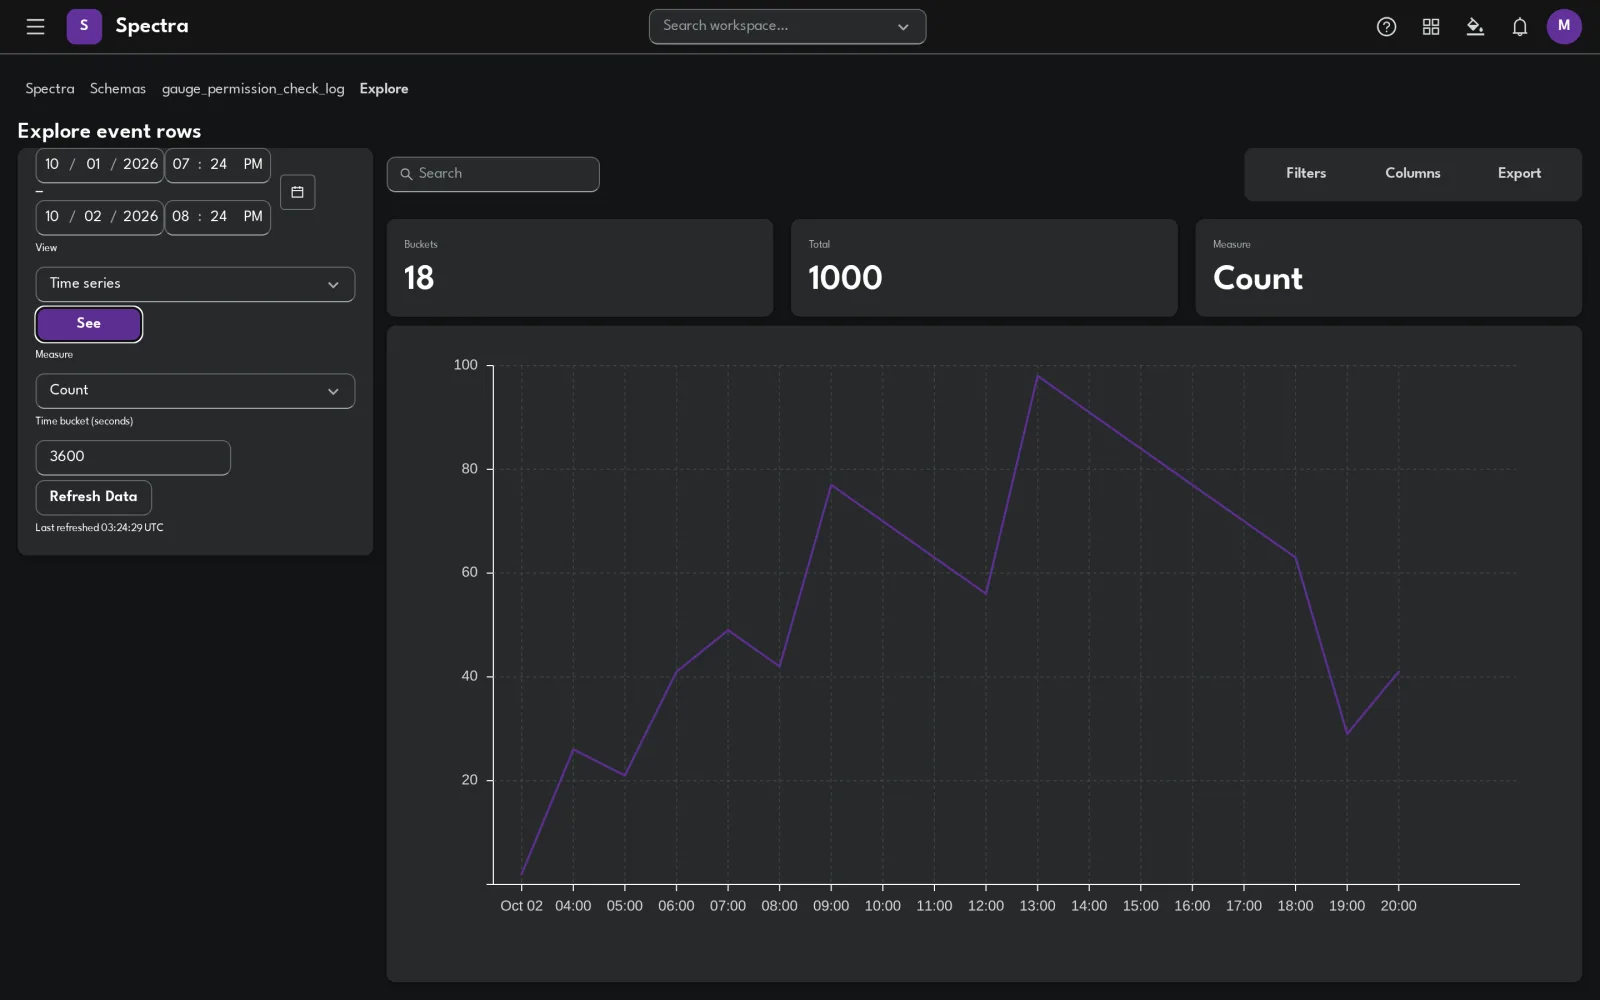Open the hamburger navigation menu

[x=35, y=27]
